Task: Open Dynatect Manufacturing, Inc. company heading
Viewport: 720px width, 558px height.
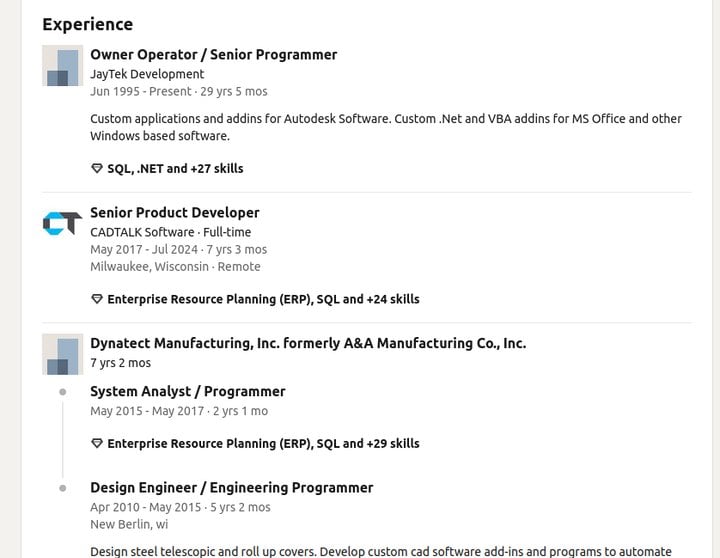Action: click(x=308, y=343)
